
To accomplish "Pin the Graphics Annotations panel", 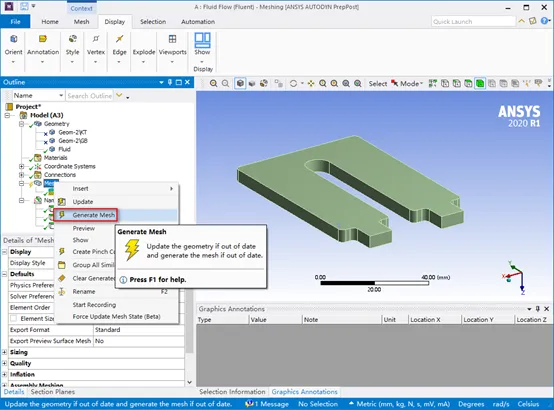I will [538, 309].
